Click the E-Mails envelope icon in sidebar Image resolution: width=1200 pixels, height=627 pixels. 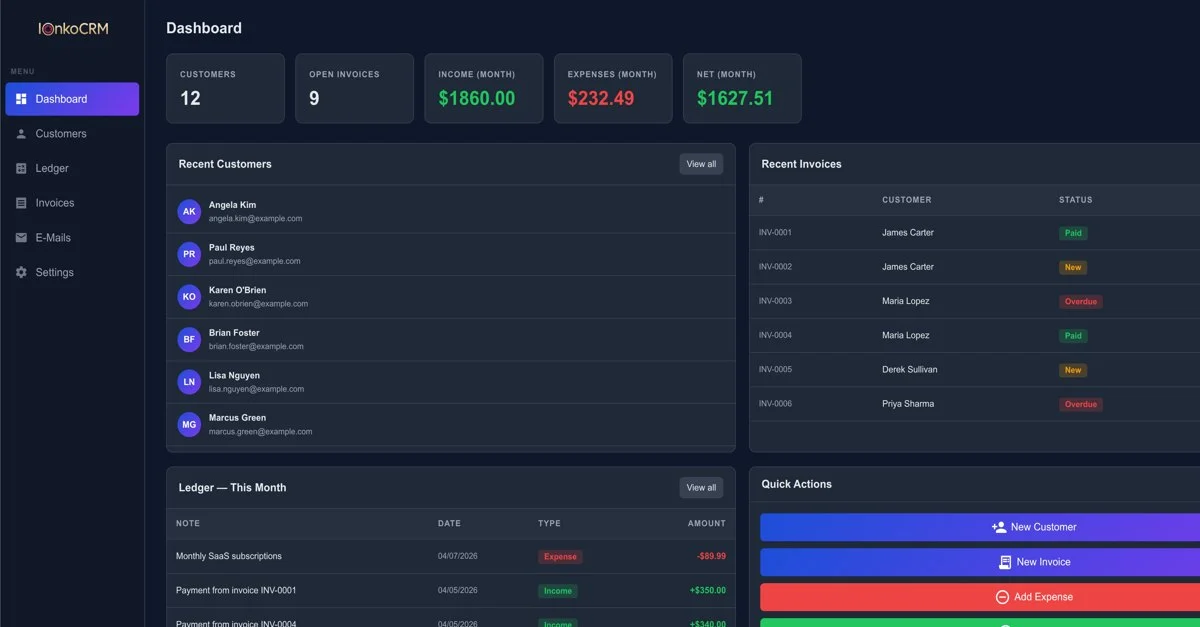coord(21,238)
